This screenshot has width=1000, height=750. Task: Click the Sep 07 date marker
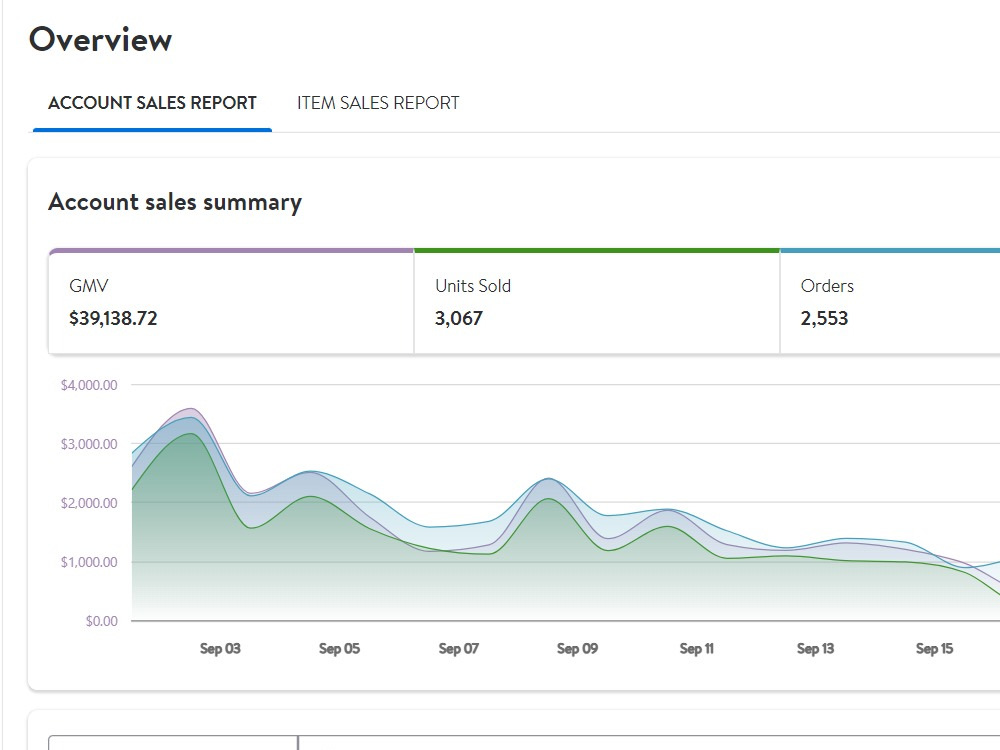point(459,649)
